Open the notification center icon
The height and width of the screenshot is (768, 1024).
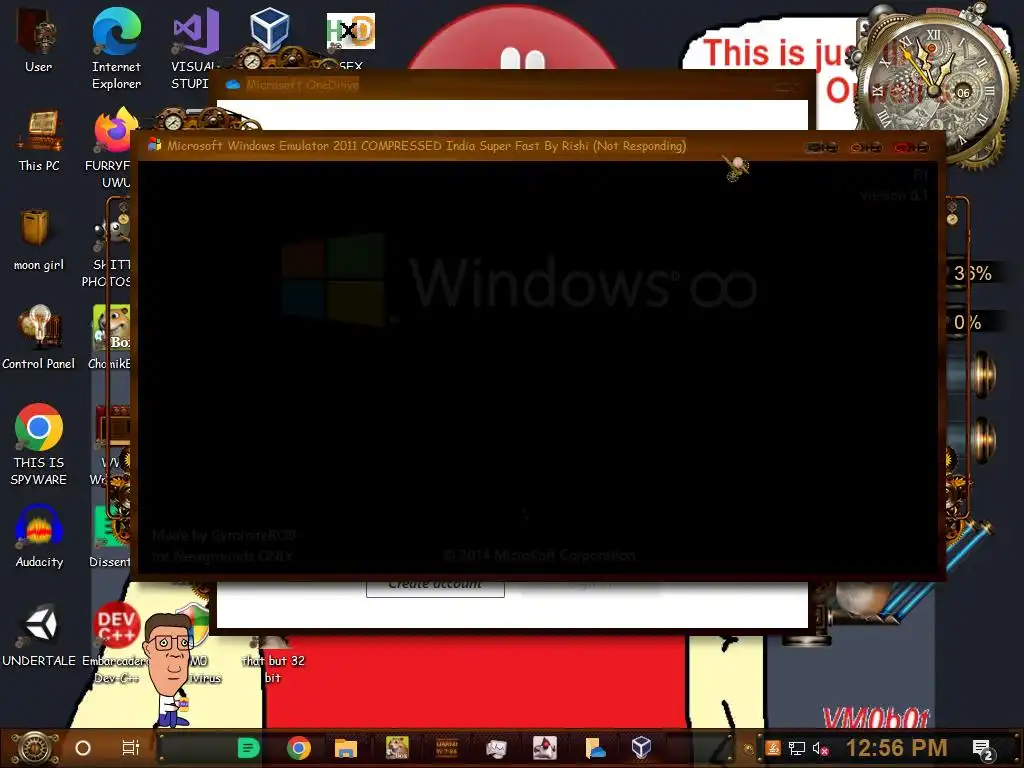pos(983,750)
